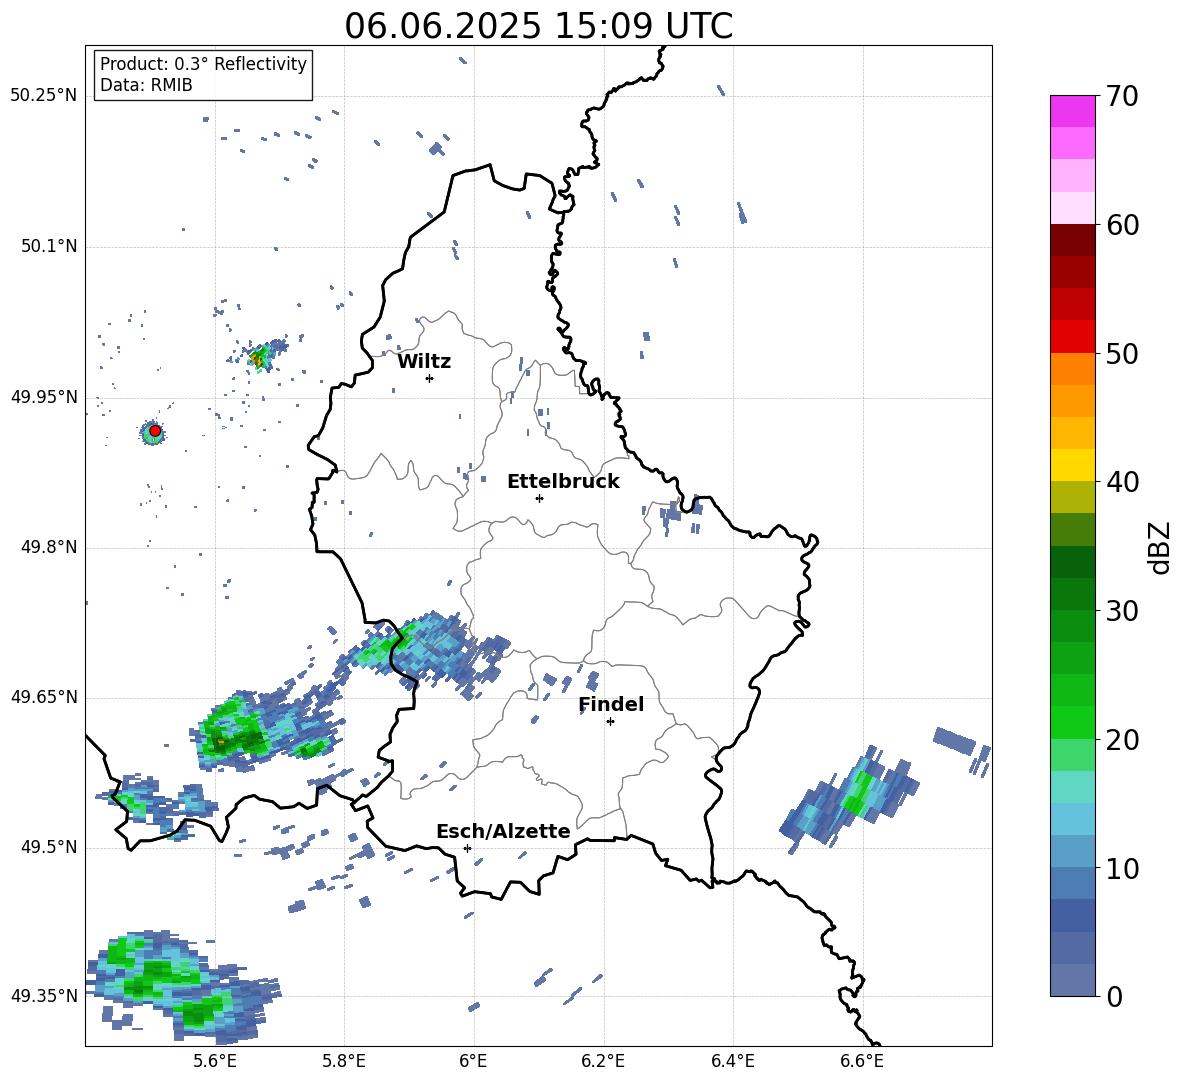
Task: Click the 5.8°E longitude label
Action: pyautogui.click(x=344, y=1061)
